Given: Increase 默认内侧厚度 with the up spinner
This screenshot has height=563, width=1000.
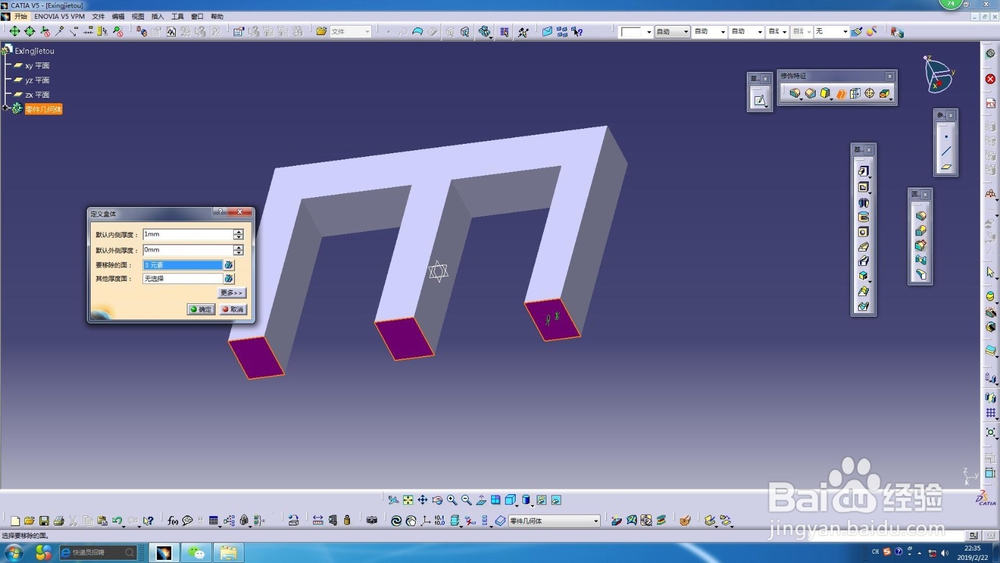Looking at the screenshot, I should 239,232.
